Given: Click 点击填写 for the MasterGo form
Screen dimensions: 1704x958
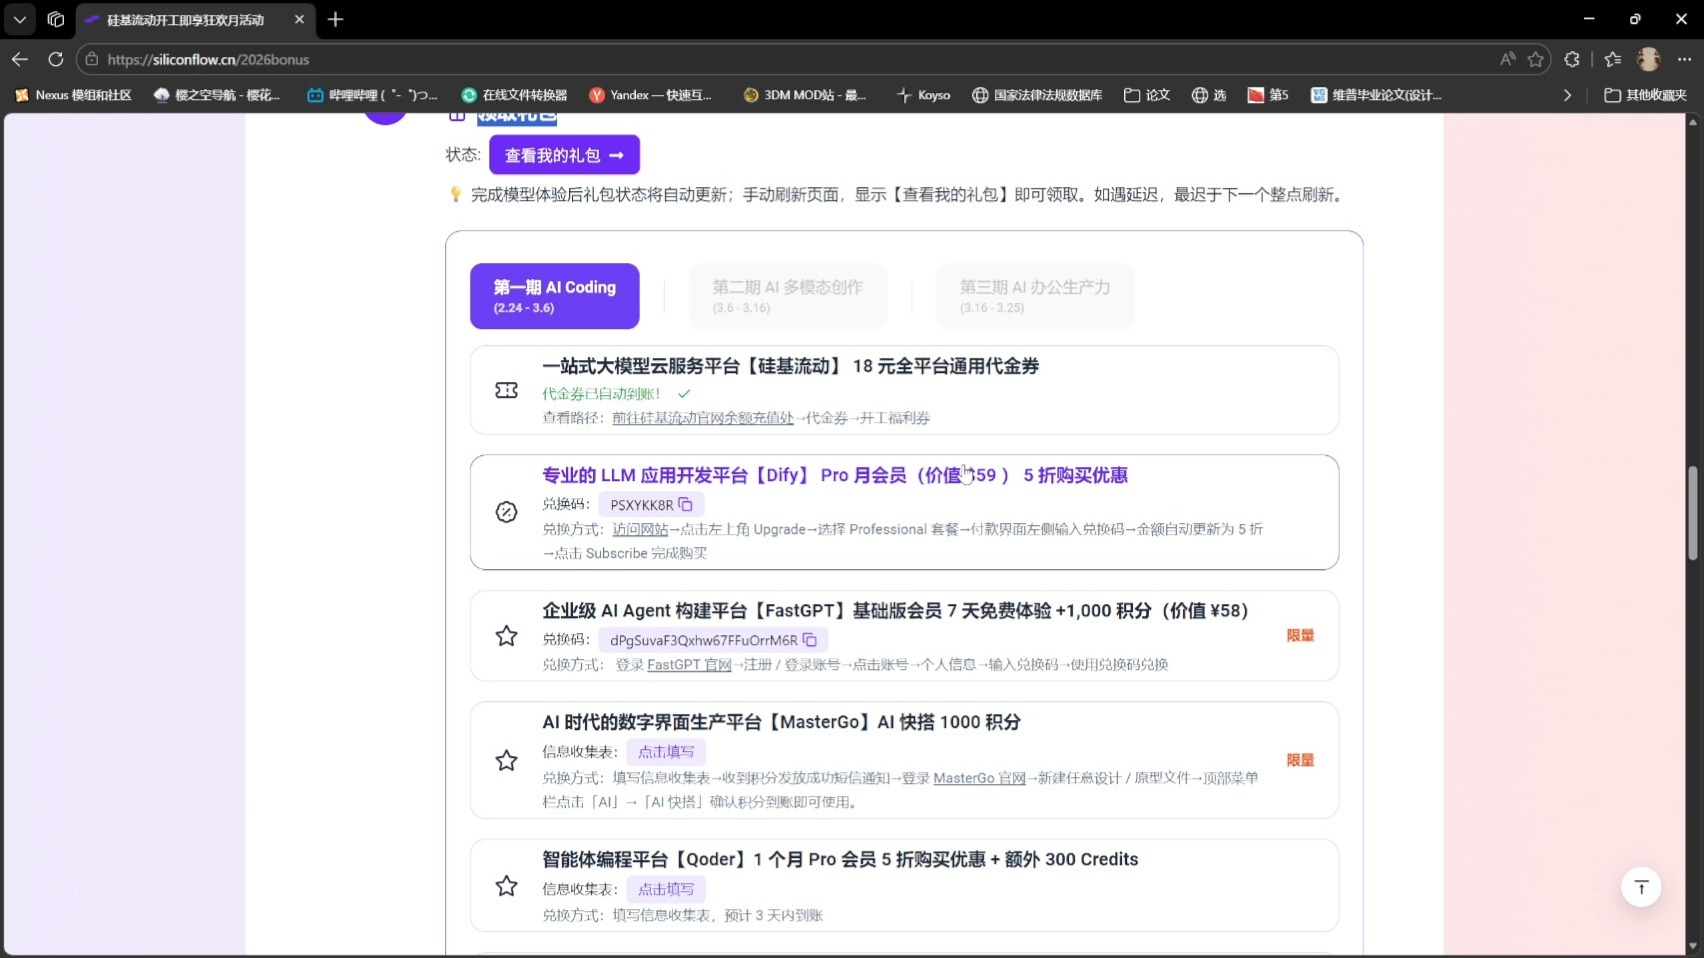Looking at the screenshot, I should [x=666, y=752].
